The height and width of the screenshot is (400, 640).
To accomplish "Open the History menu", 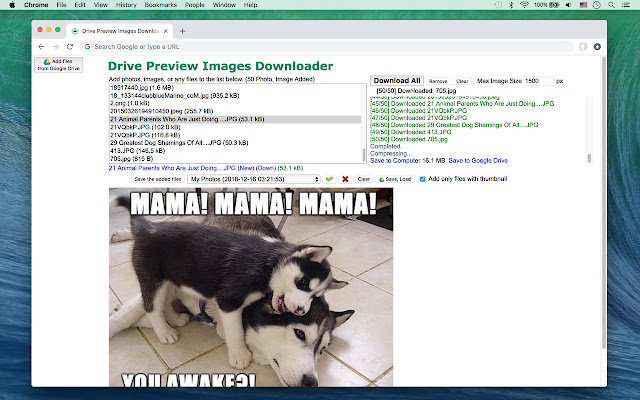I will [126, 5].
